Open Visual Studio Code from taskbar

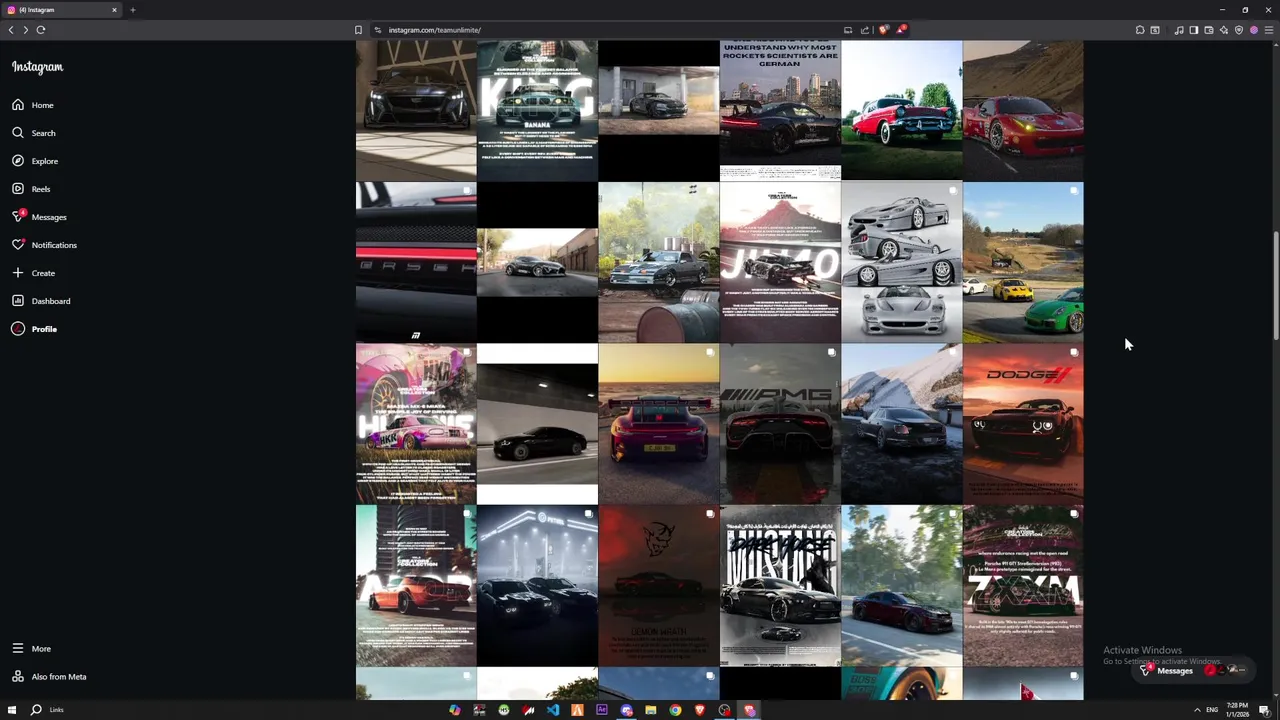(x=553, y=710)
